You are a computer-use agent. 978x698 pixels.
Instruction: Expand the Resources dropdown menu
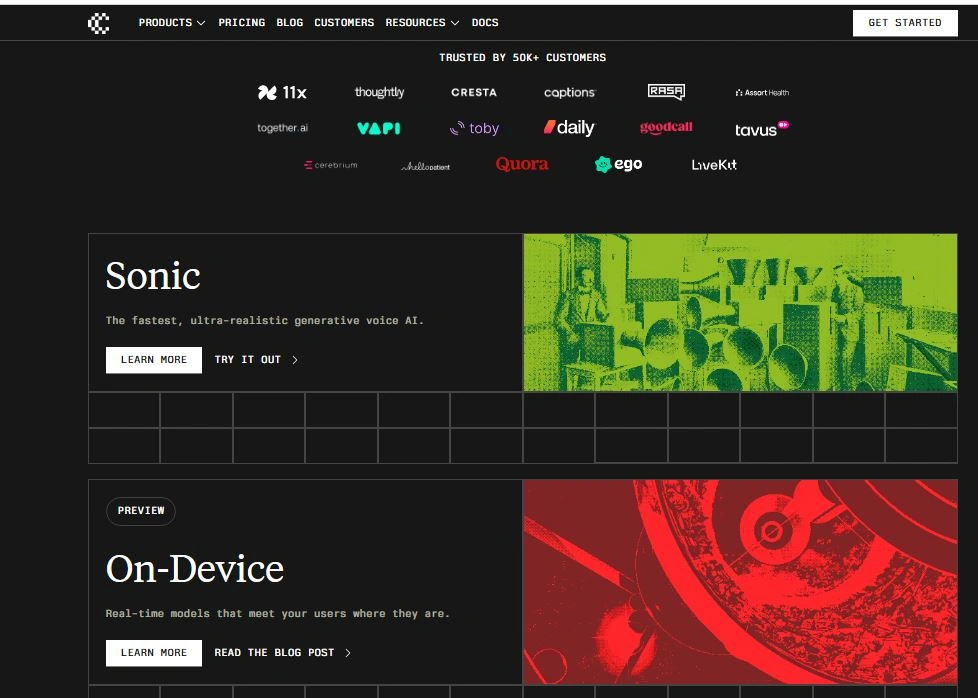click(422, 22)
